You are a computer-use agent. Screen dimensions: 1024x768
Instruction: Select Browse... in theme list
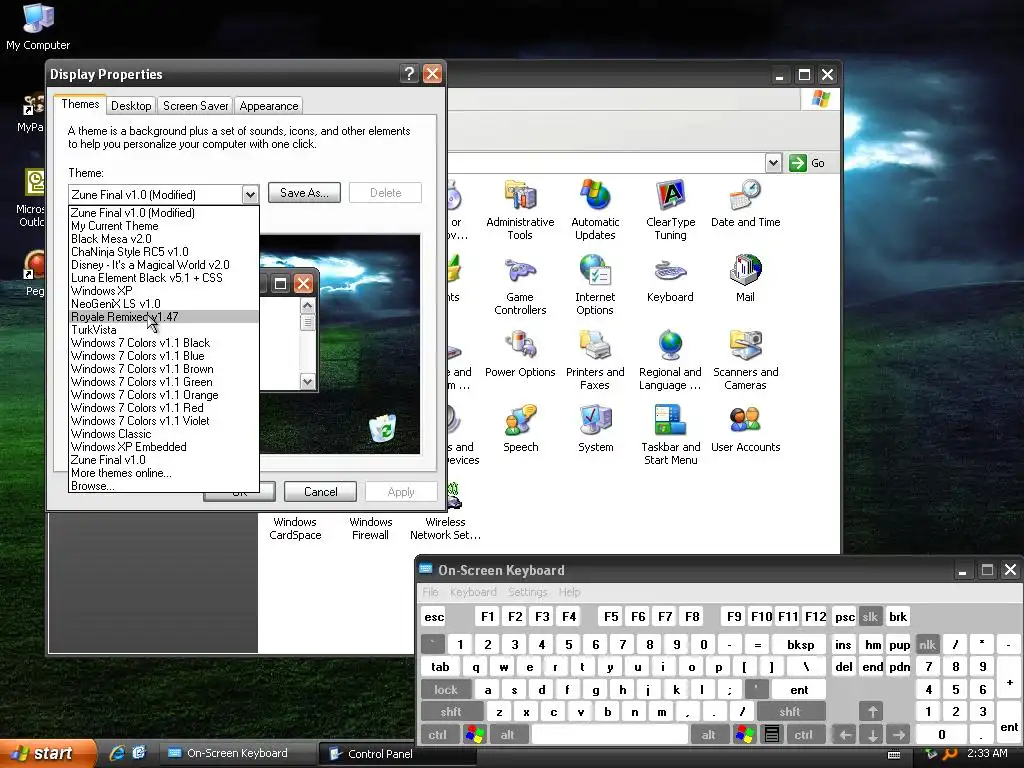(163, 486)
